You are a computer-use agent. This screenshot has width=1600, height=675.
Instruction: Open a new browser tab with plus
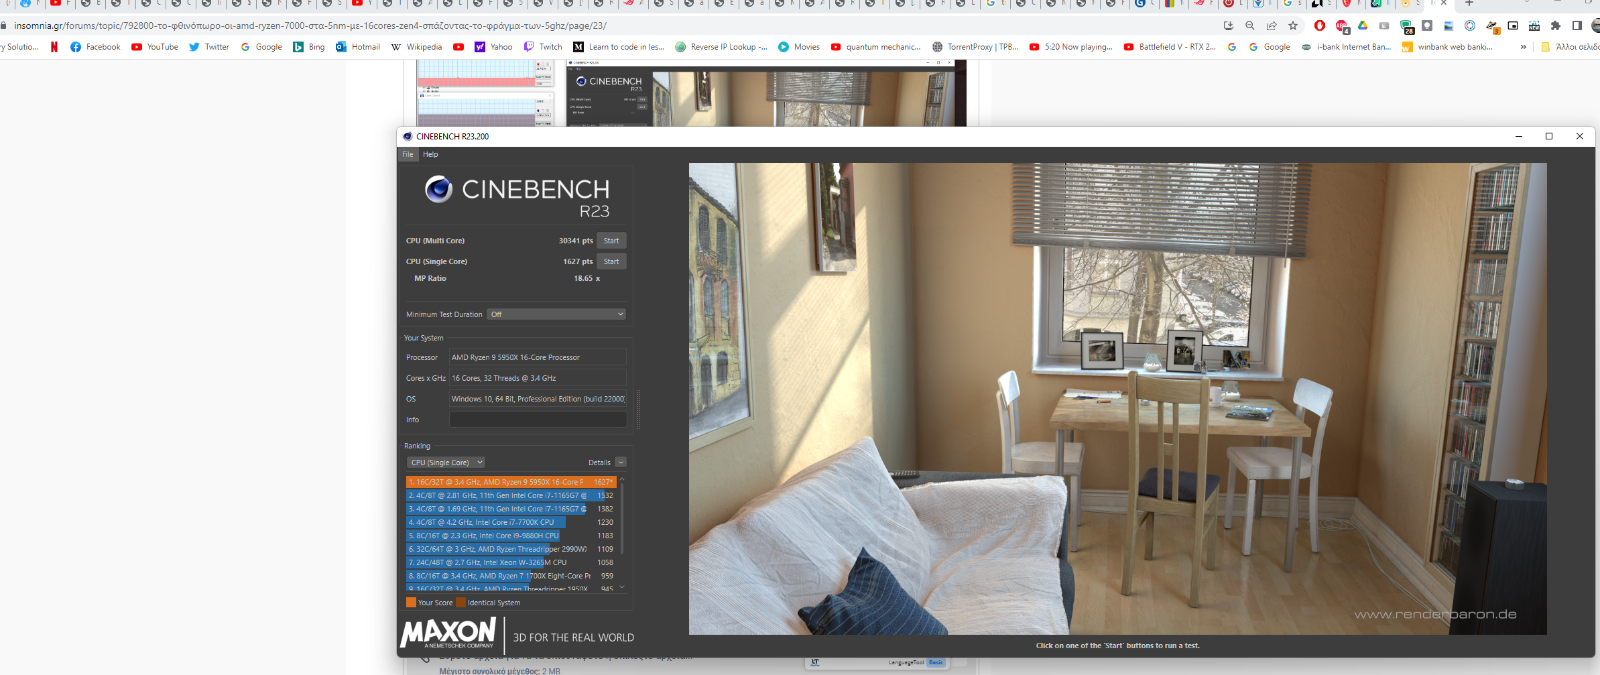(1469, 3)
